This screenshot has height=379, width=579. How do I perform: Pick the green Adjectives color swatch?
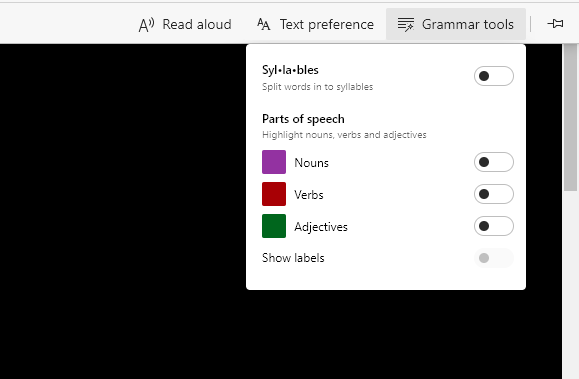click(274, 226)
